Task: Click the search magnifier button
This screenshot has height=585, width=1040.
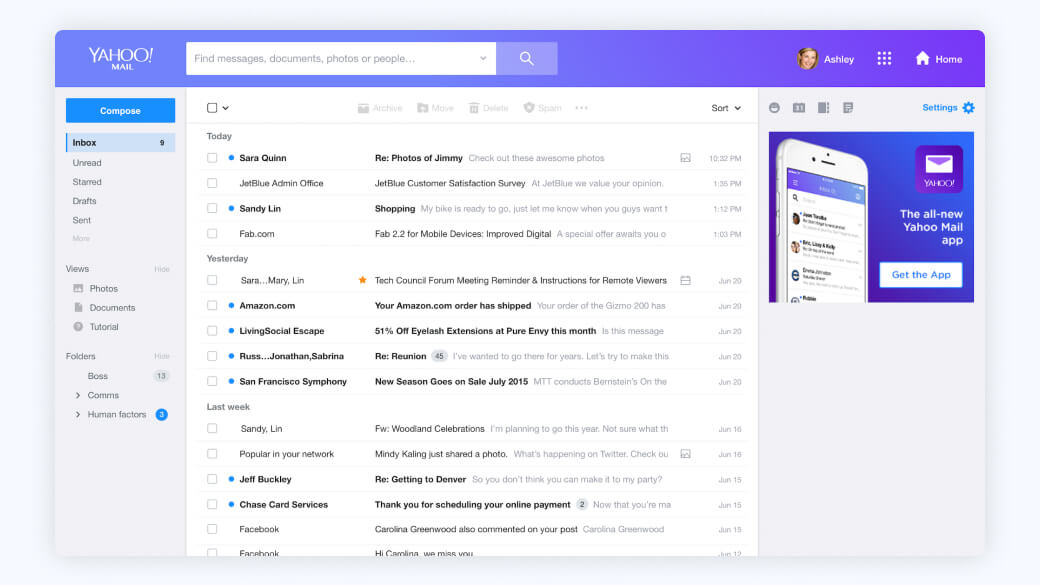Action: point(527,58)
